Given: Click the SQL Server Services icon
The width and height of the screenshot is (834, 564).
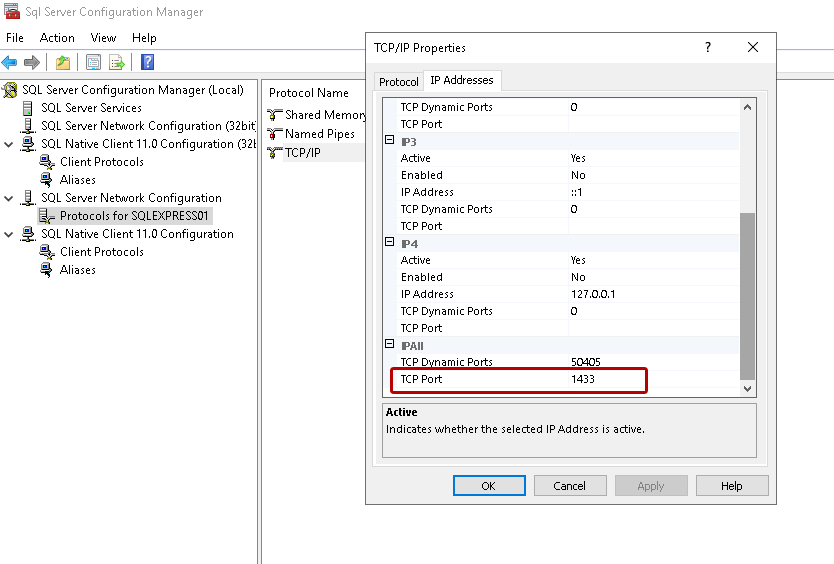Looking at the screenshot, I should coord(28,108).
